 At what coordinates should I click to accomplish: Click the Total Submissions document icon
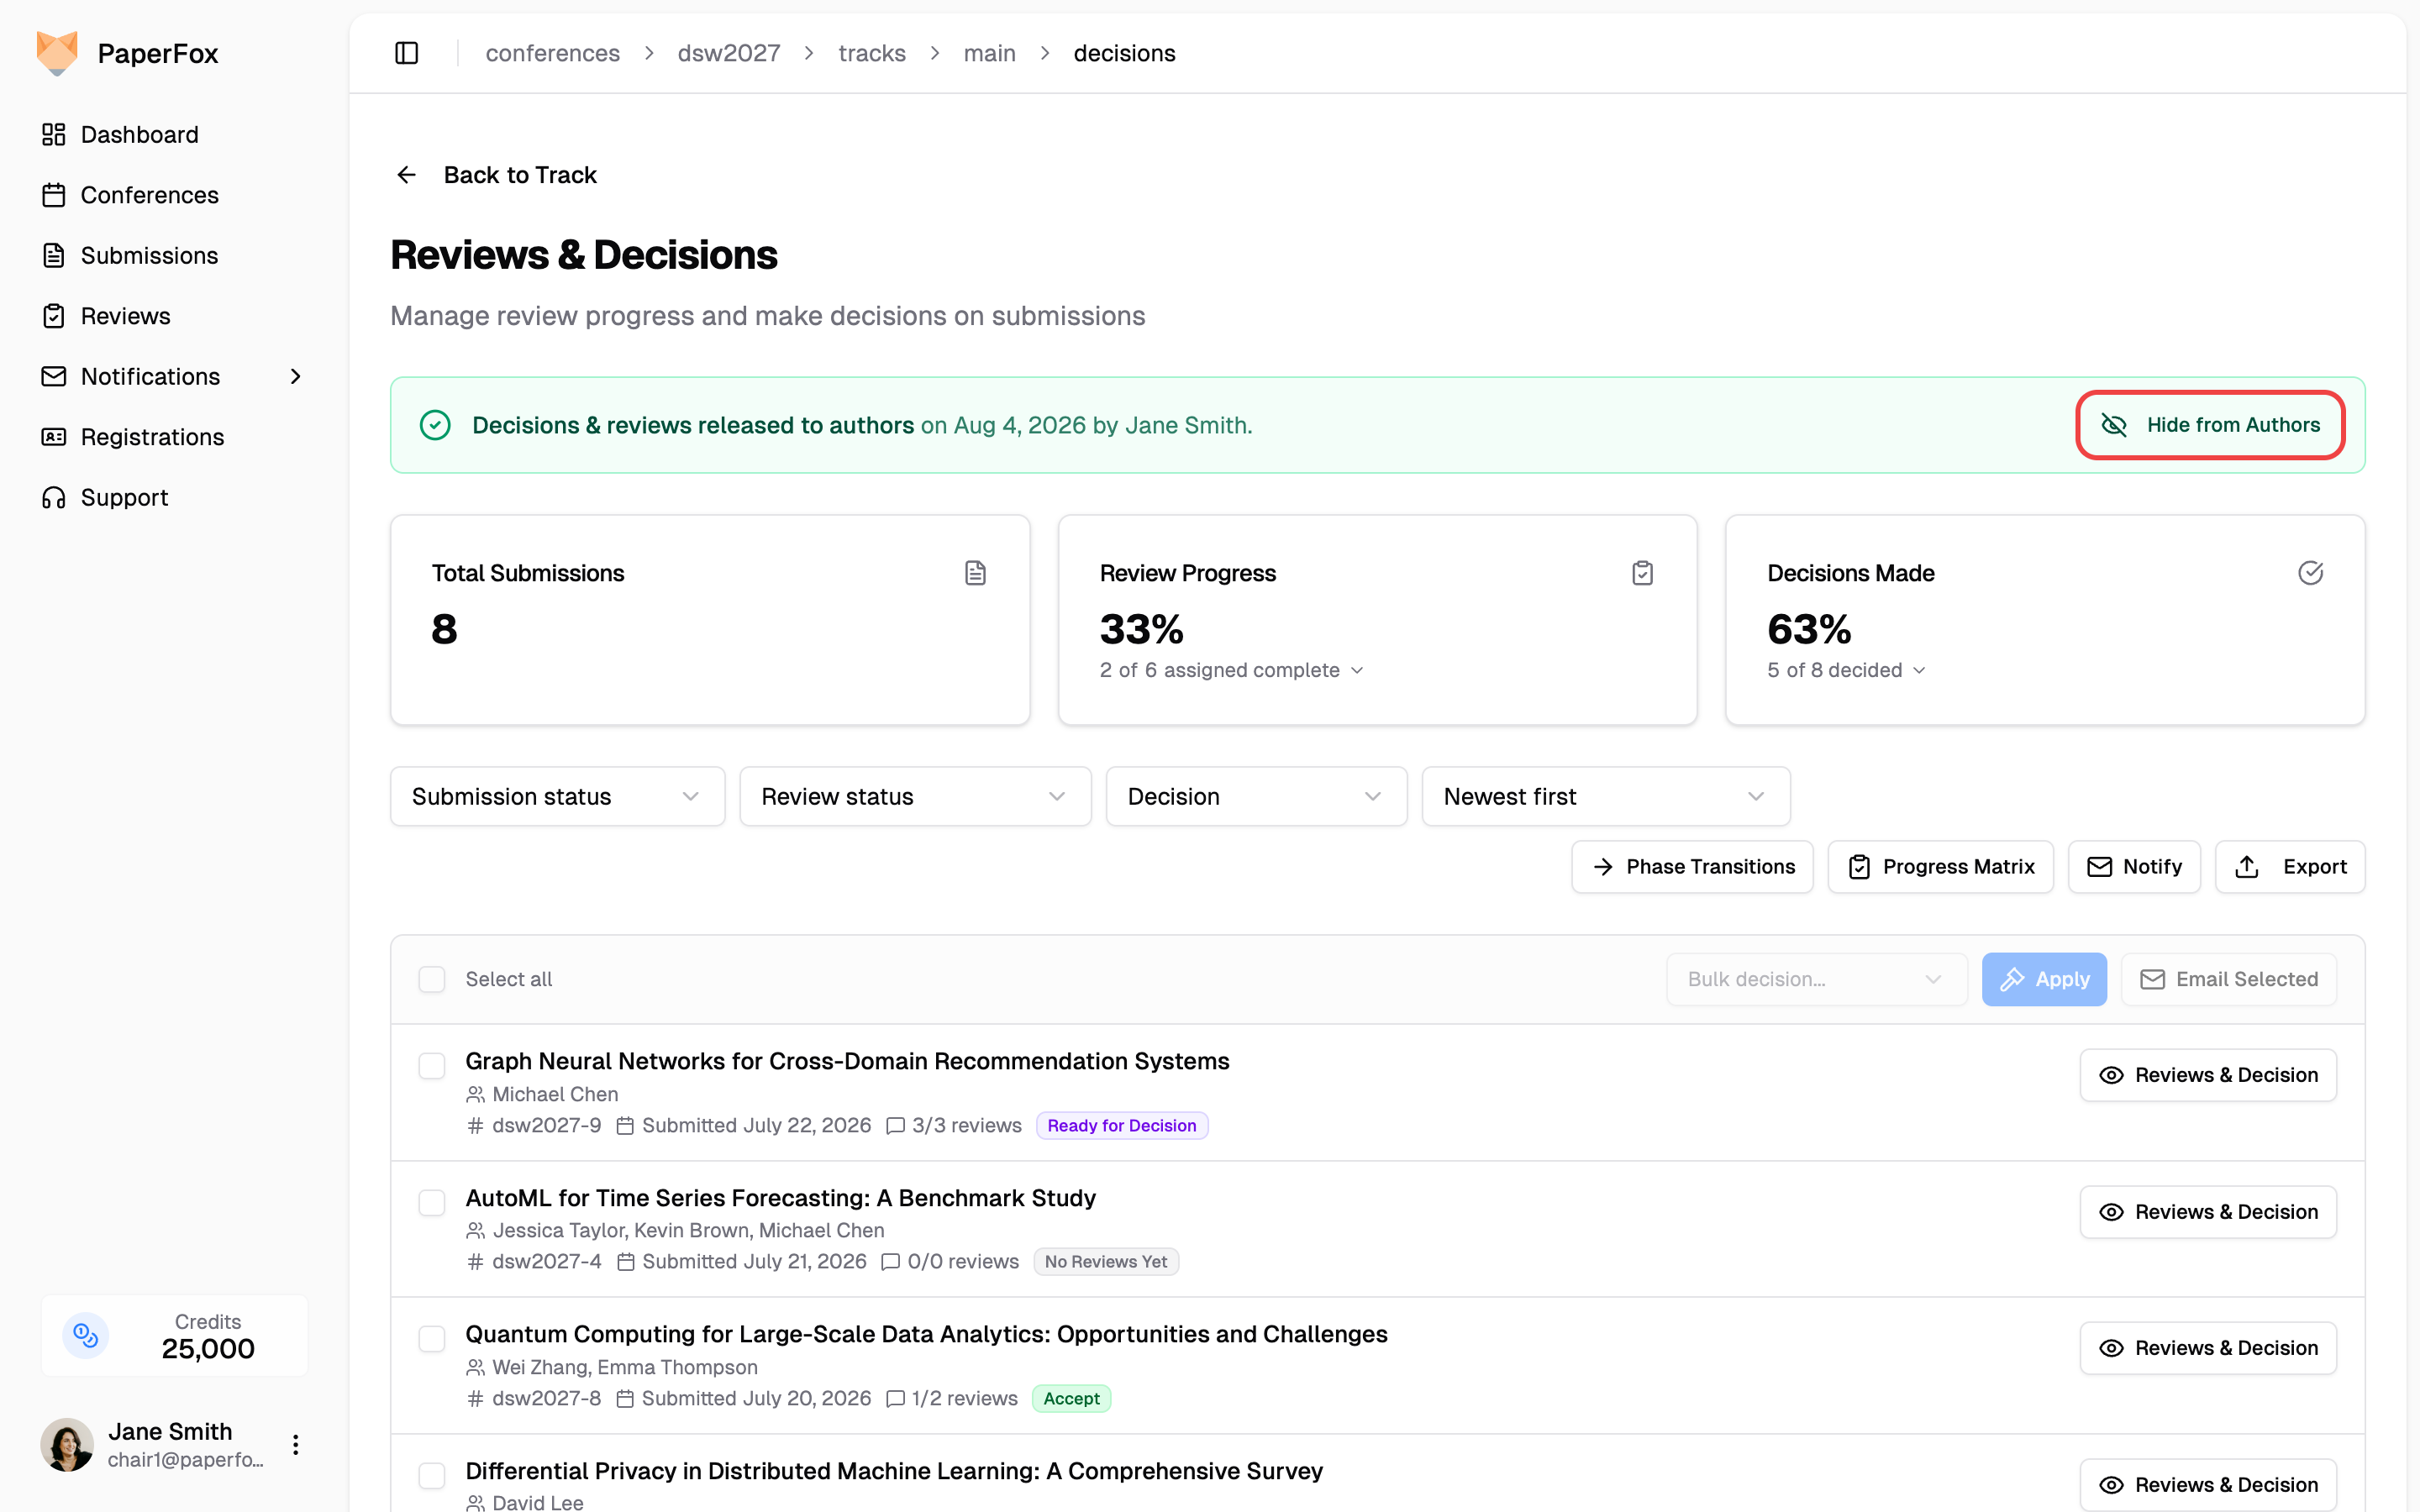click(x=975, y=573)
